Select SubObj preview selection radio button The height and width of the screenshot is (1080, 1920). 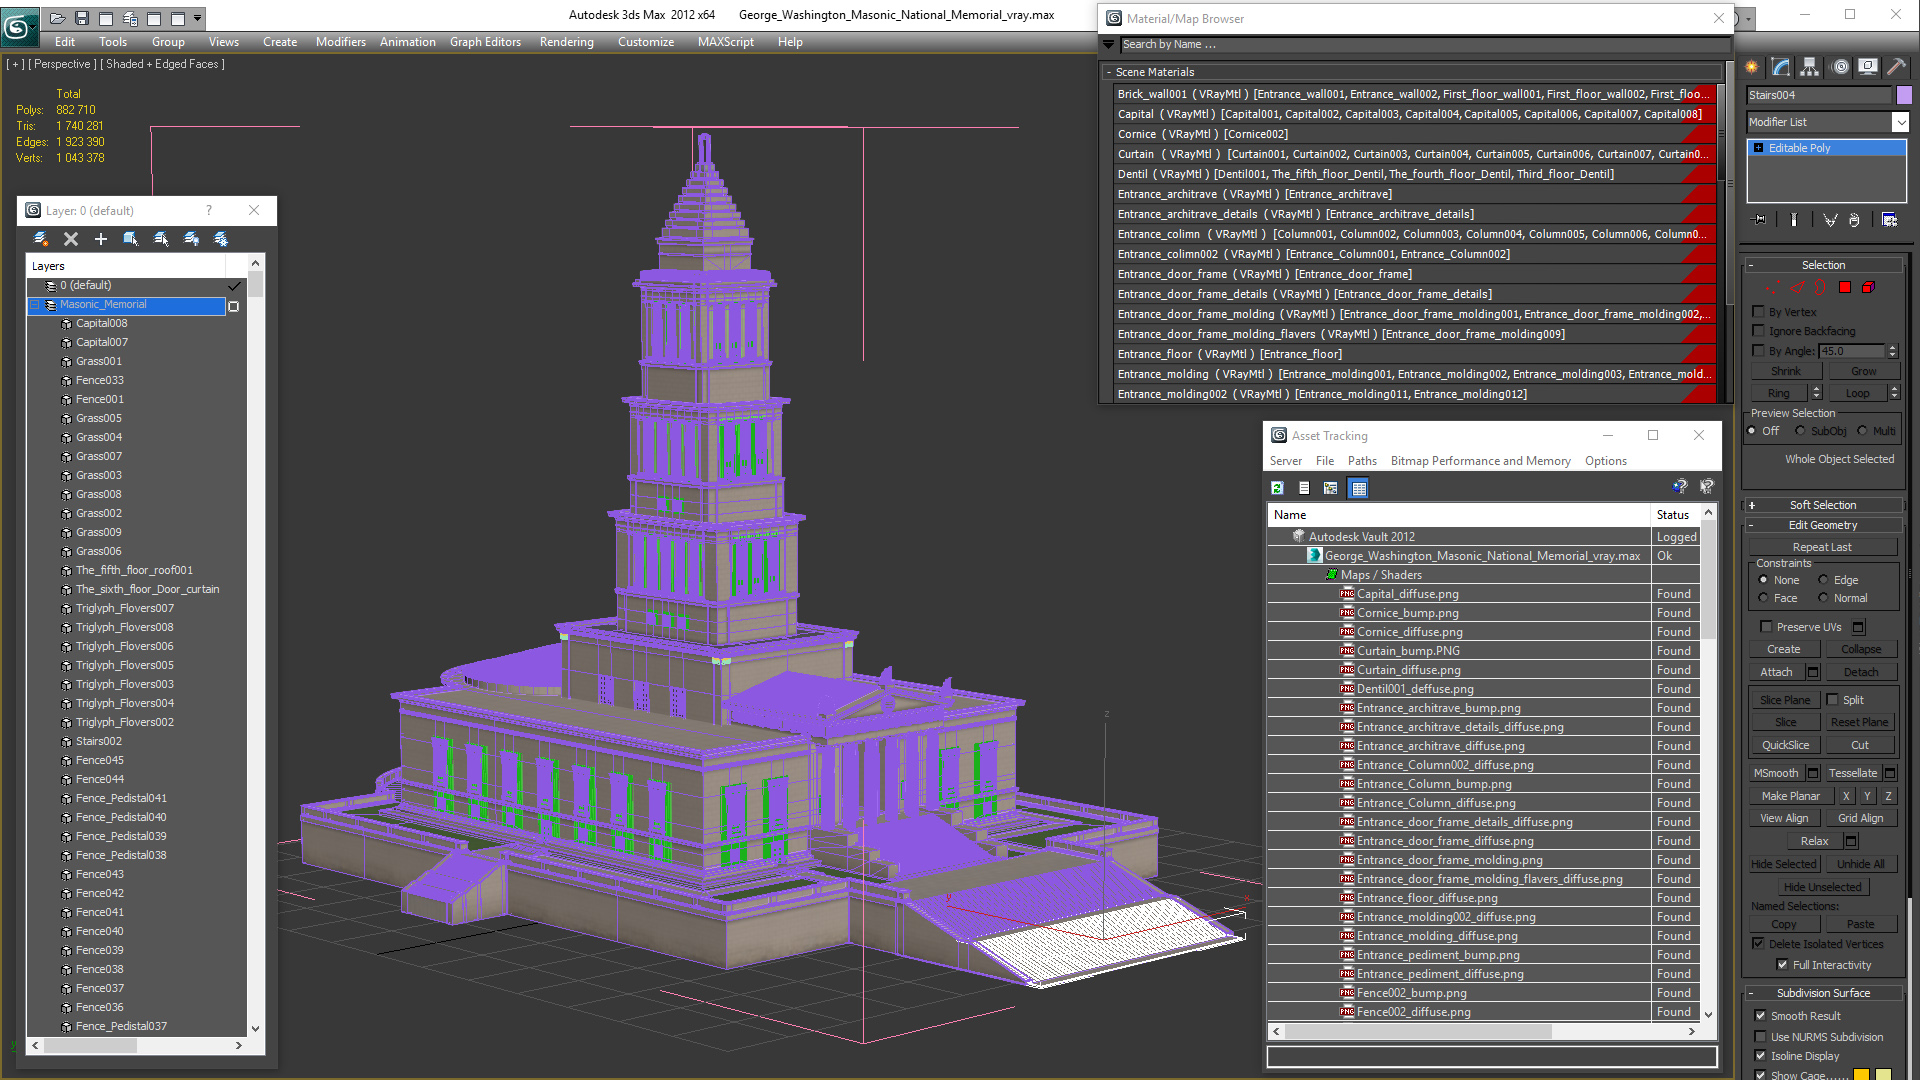[1801, 431]
